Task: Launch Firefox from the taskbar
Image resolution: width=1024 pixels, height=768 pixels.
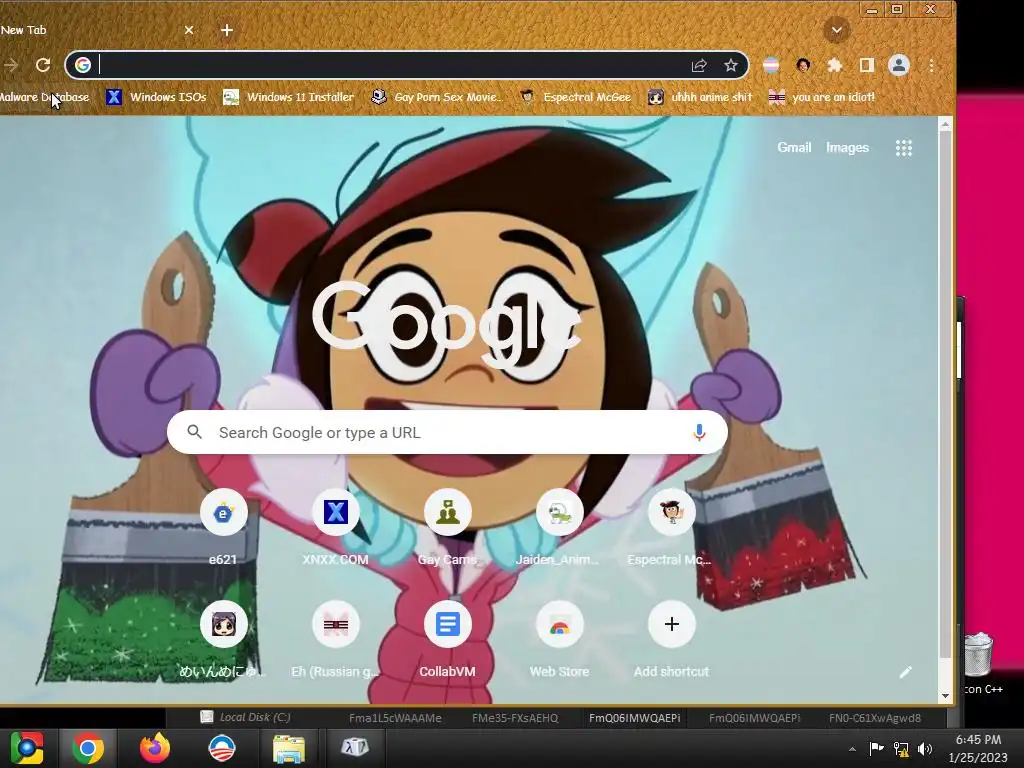Action: coord(155,748)
